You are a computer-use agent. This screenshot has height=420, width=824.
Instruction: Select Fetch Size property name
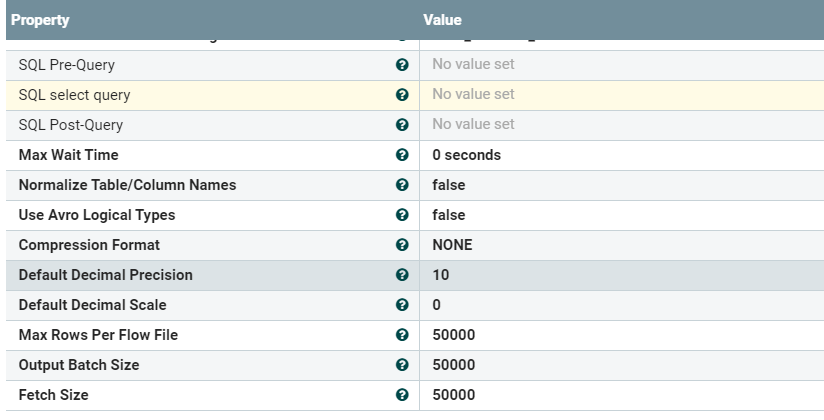coord(54,394)
